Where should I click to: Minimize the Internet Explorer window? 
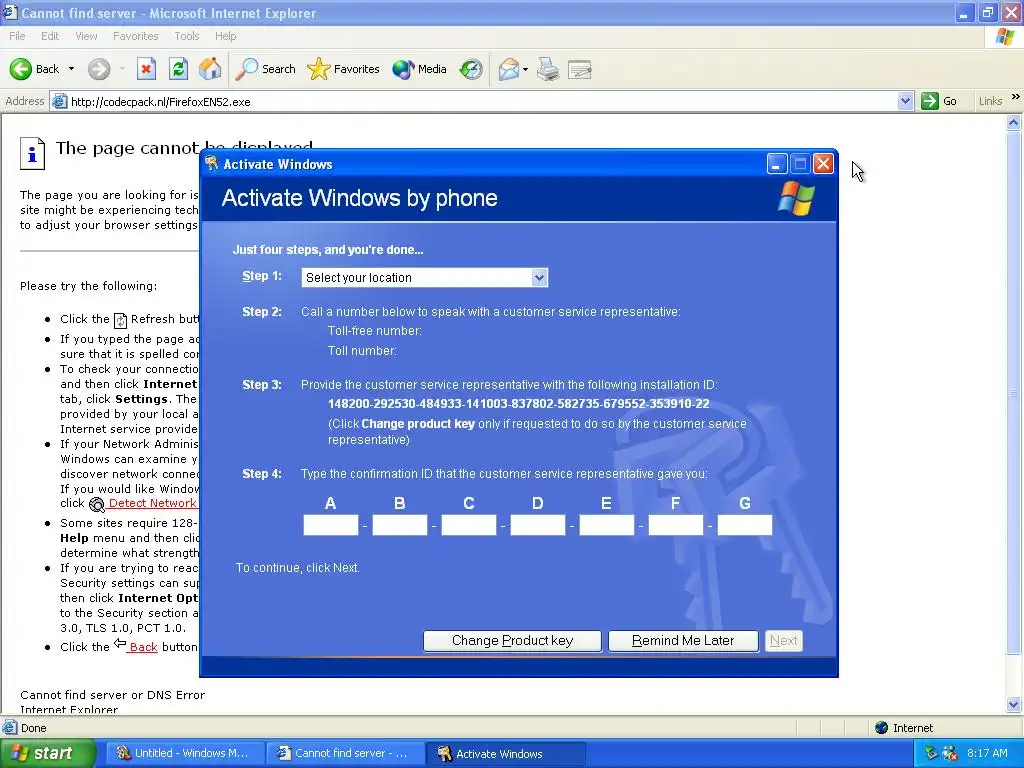964,12
